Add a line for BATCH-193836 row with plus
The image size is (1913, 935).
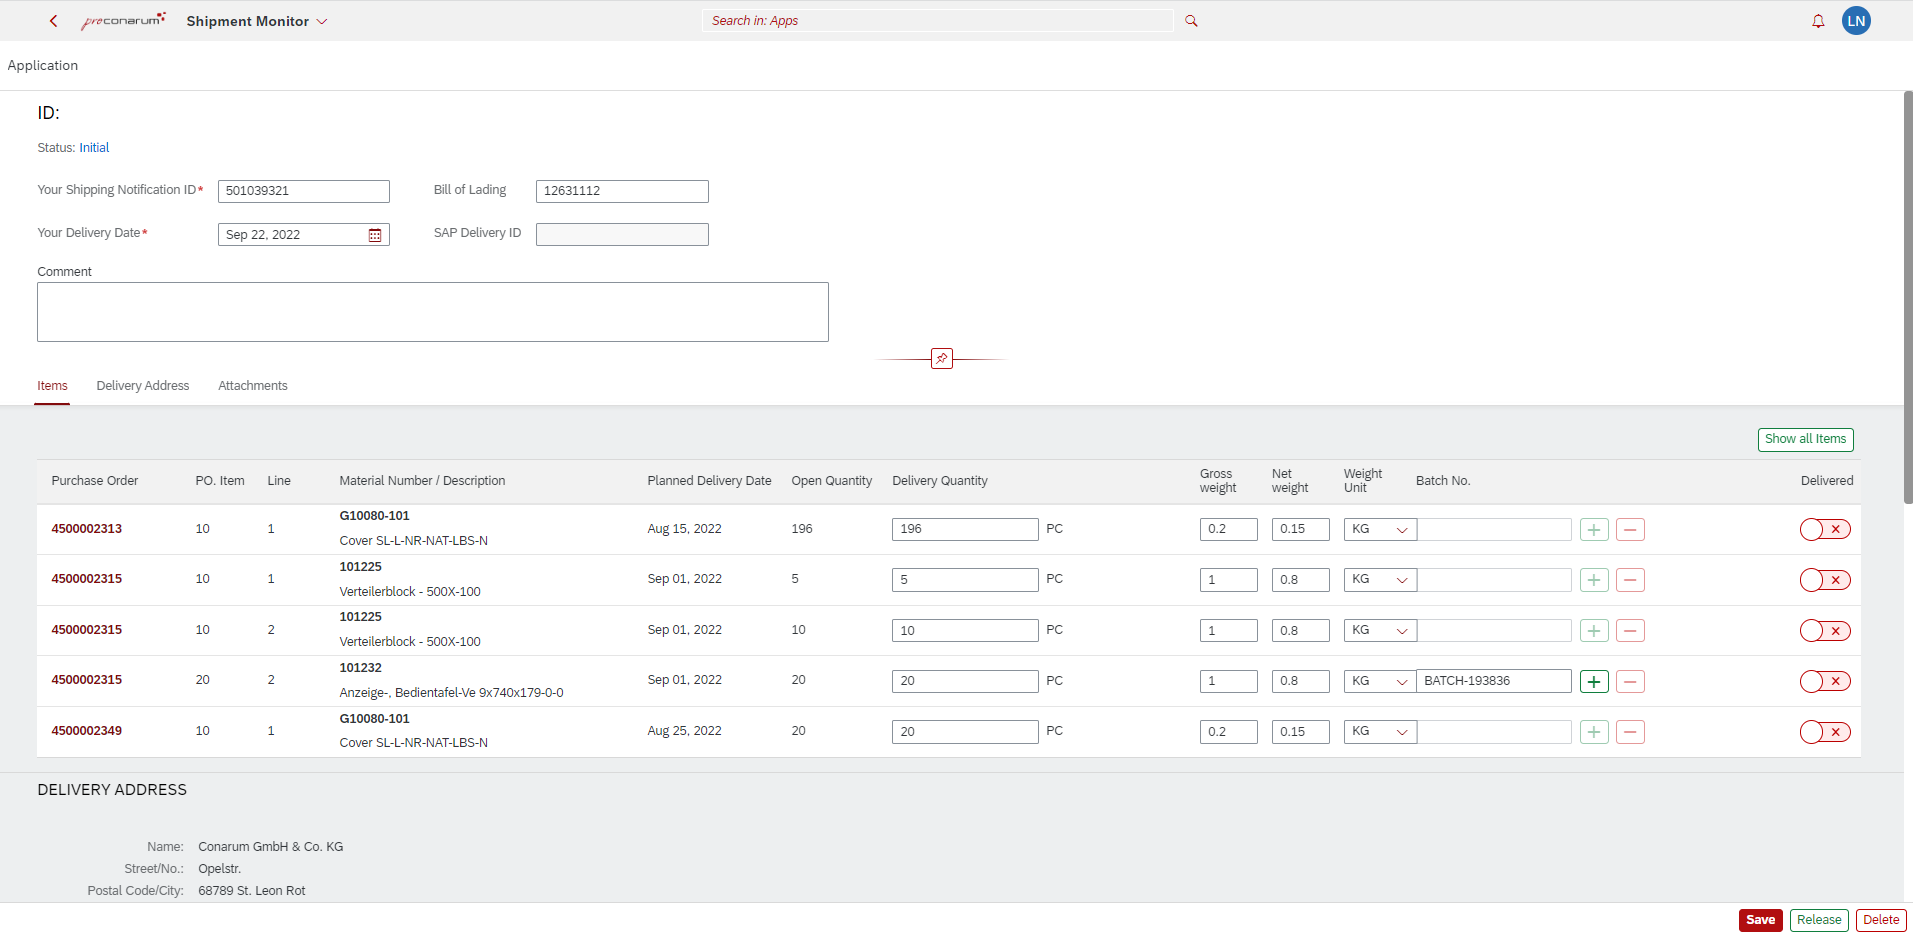click(x=1594, y=682)
